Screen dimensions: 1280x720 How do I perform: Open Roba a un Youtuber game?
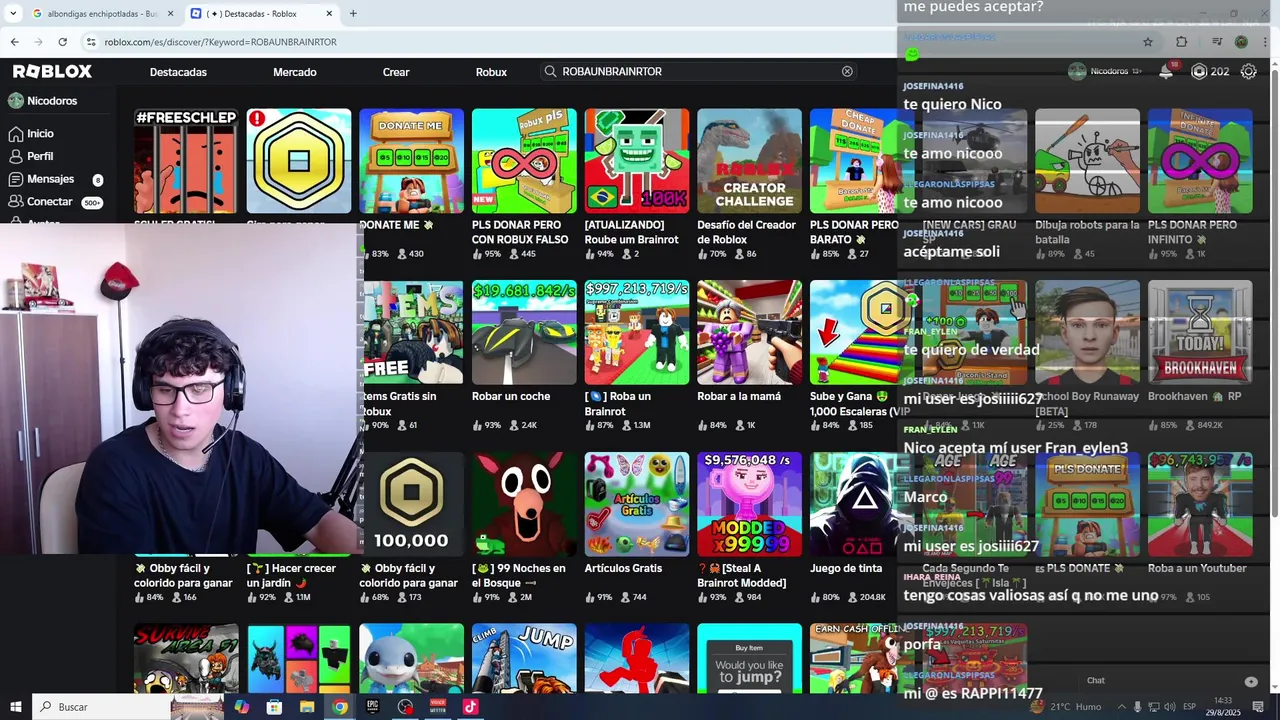1200,504
